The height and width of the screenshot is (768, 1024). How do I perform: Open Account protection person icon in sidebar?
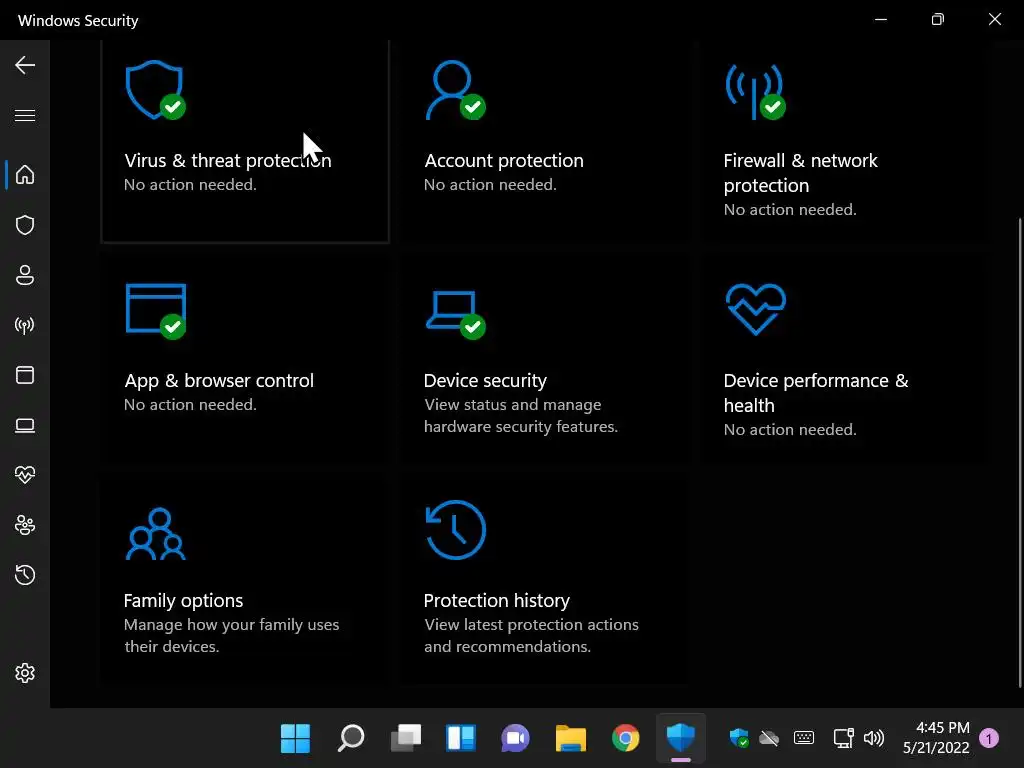25,275
